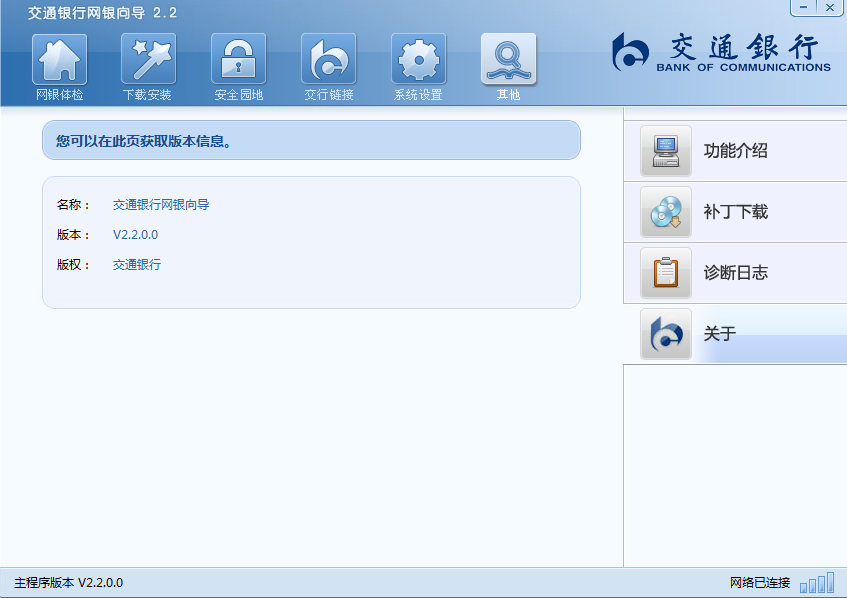Image resolution: width=847 pixels, height=598 pixels.
Task: Click the 网银体检 label
Action: point(59,95)
